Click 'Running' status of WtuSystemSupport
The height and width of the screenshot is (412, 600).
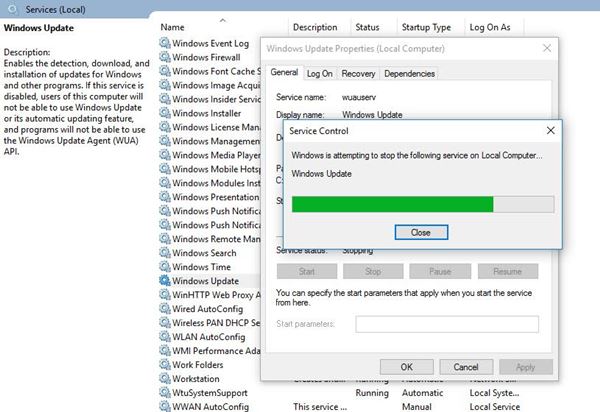tap(372, 393)
